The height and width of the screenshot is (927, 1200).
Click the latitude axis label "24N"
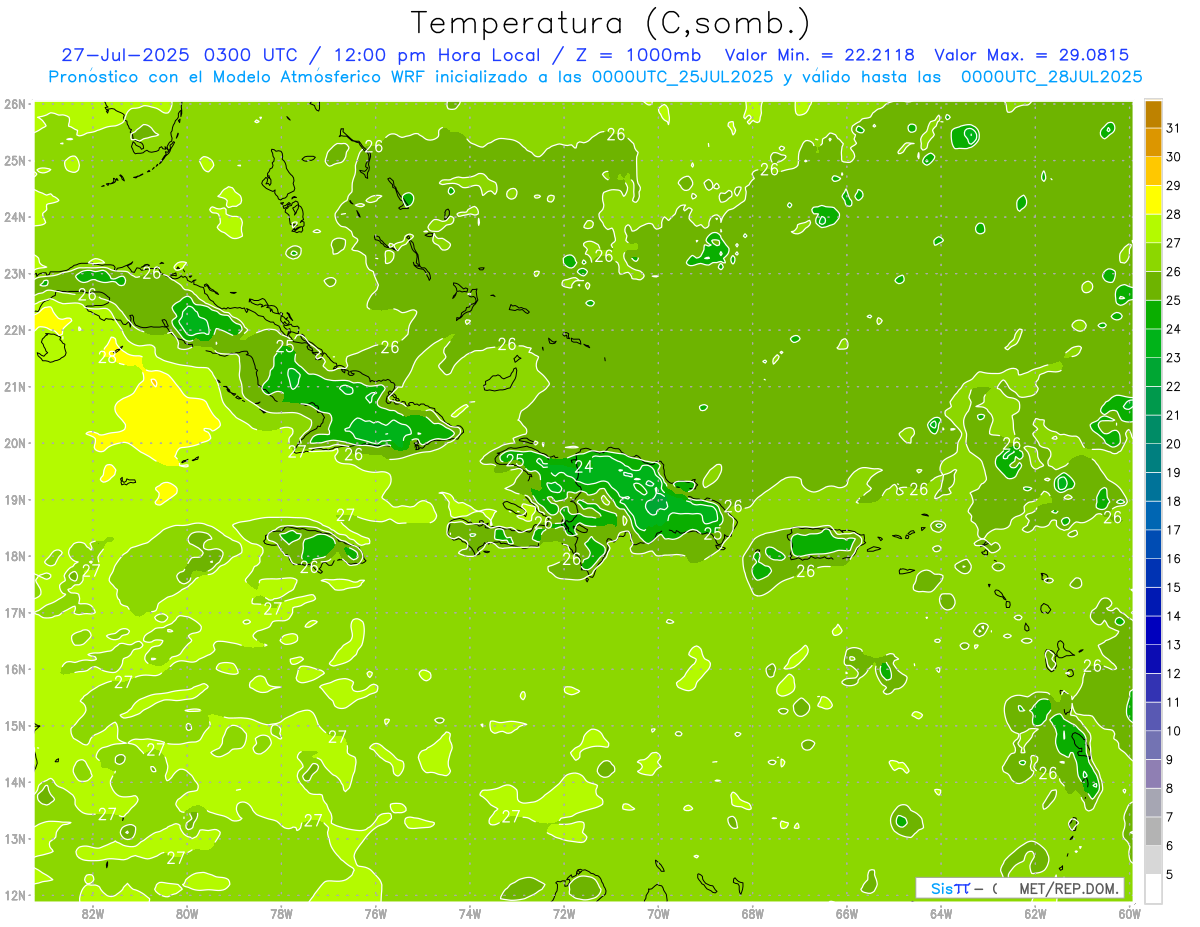click(x=14, y=217)
